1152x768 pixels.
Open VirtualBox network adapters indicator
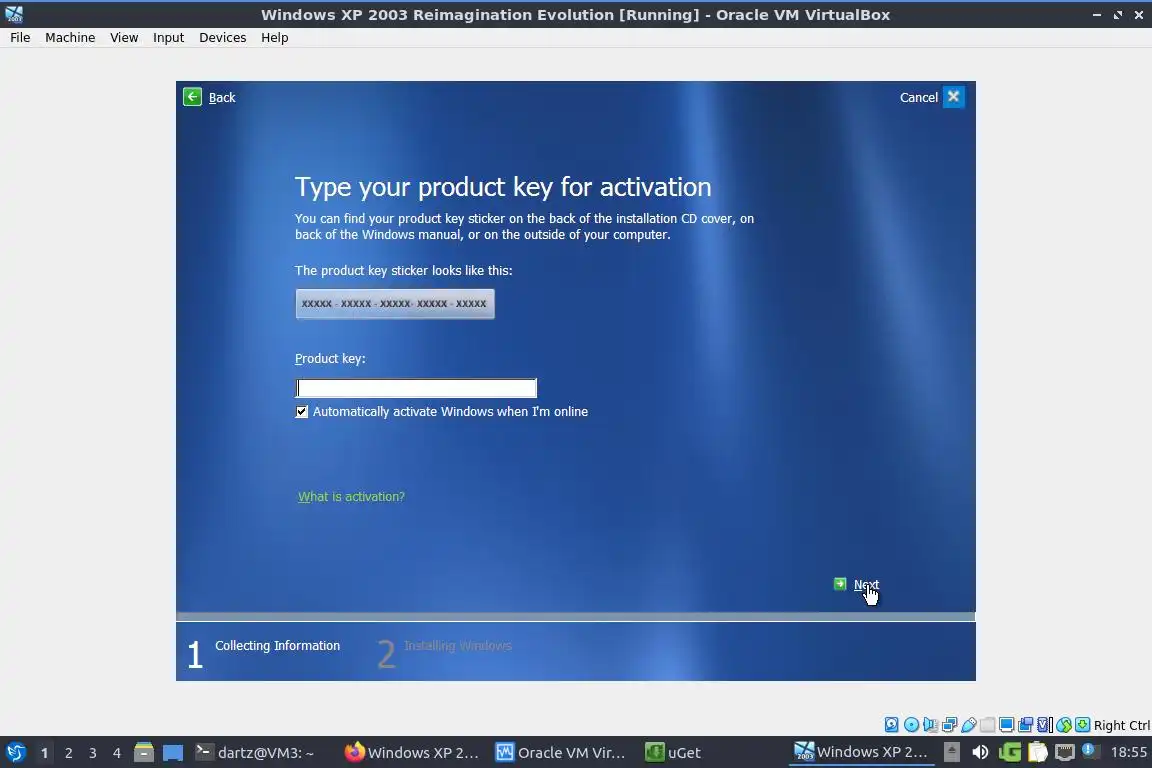click(949, 725)
